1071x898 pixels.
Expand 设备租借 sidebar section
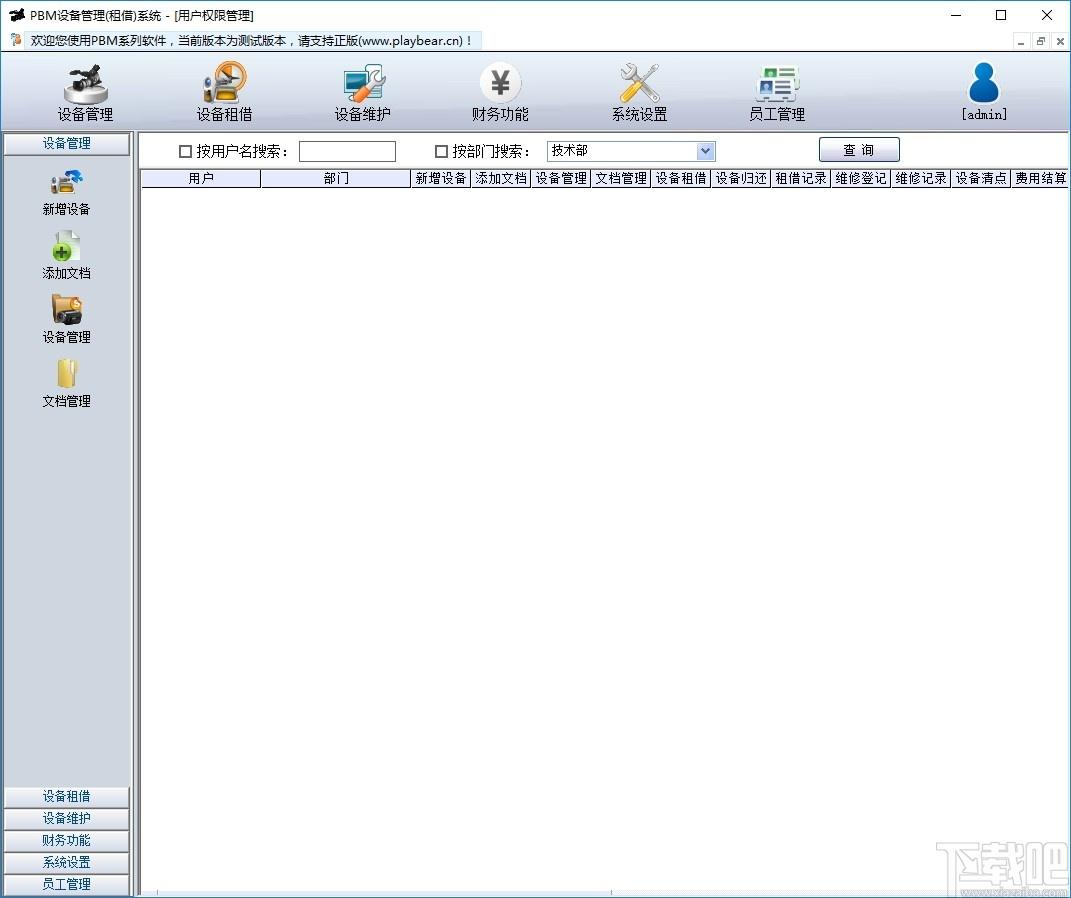click(x=66, y=796)
